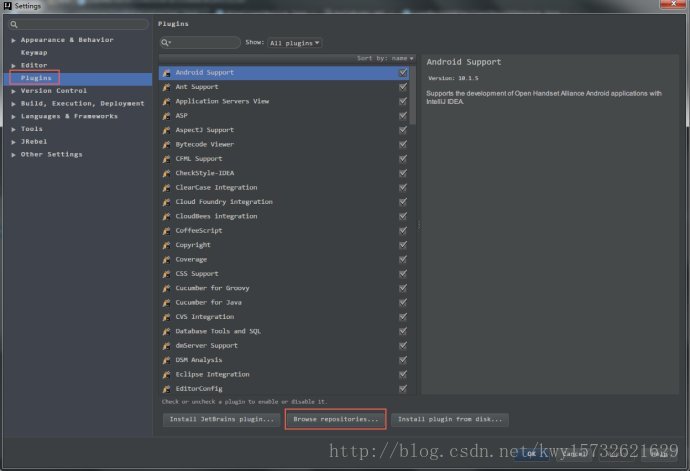
Task: Expand Languages & Frameworks node
Action: pyautogui.click(x=14, y=117)
